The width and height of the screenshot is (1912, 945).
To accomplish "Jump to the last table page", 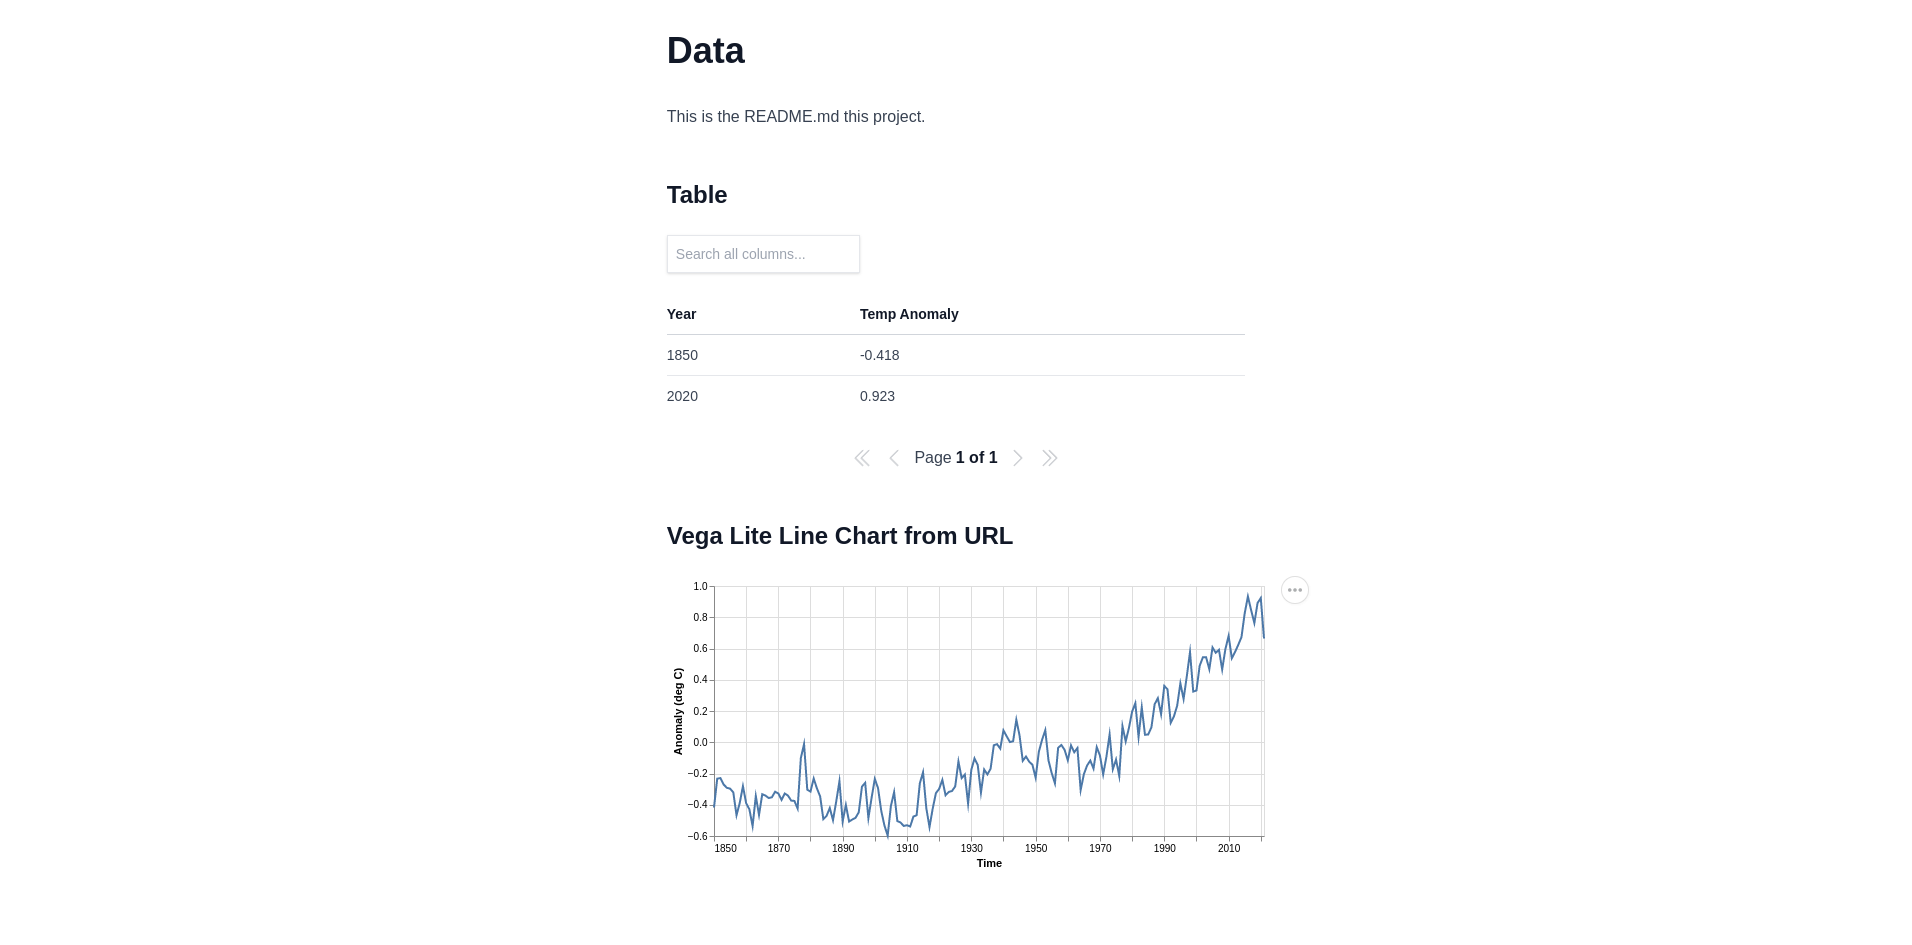I will (1049, 458).
